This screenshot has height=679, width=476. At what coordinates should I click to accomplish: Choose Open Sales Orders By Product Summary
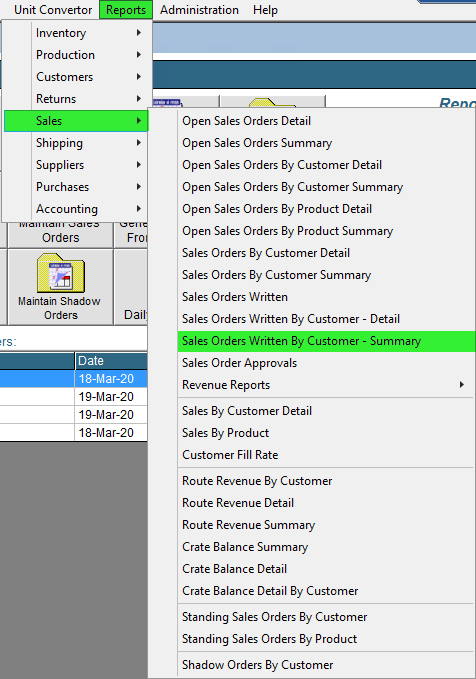coord(326,231)
